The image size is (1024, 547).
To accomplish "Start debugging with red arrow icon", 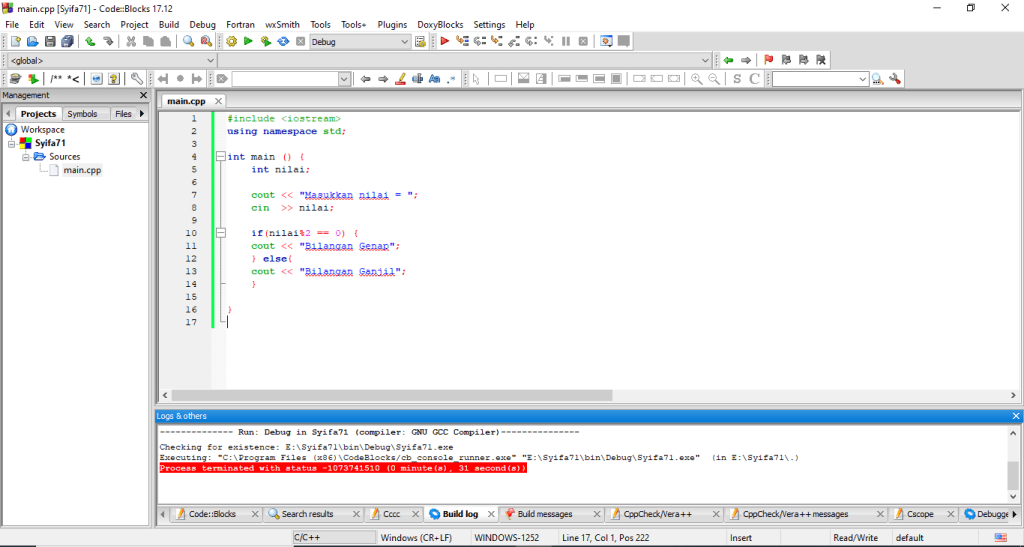I will click(445, 41).
